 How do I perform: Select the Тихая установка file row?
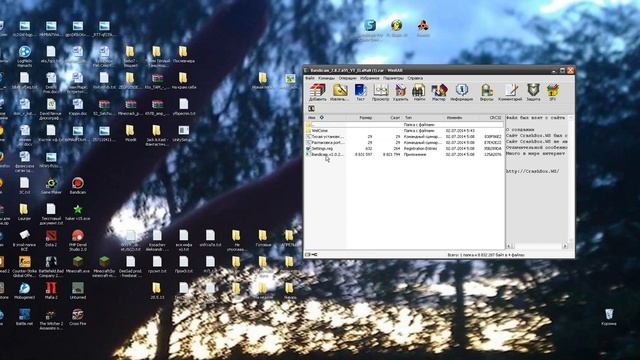(404, 137)
